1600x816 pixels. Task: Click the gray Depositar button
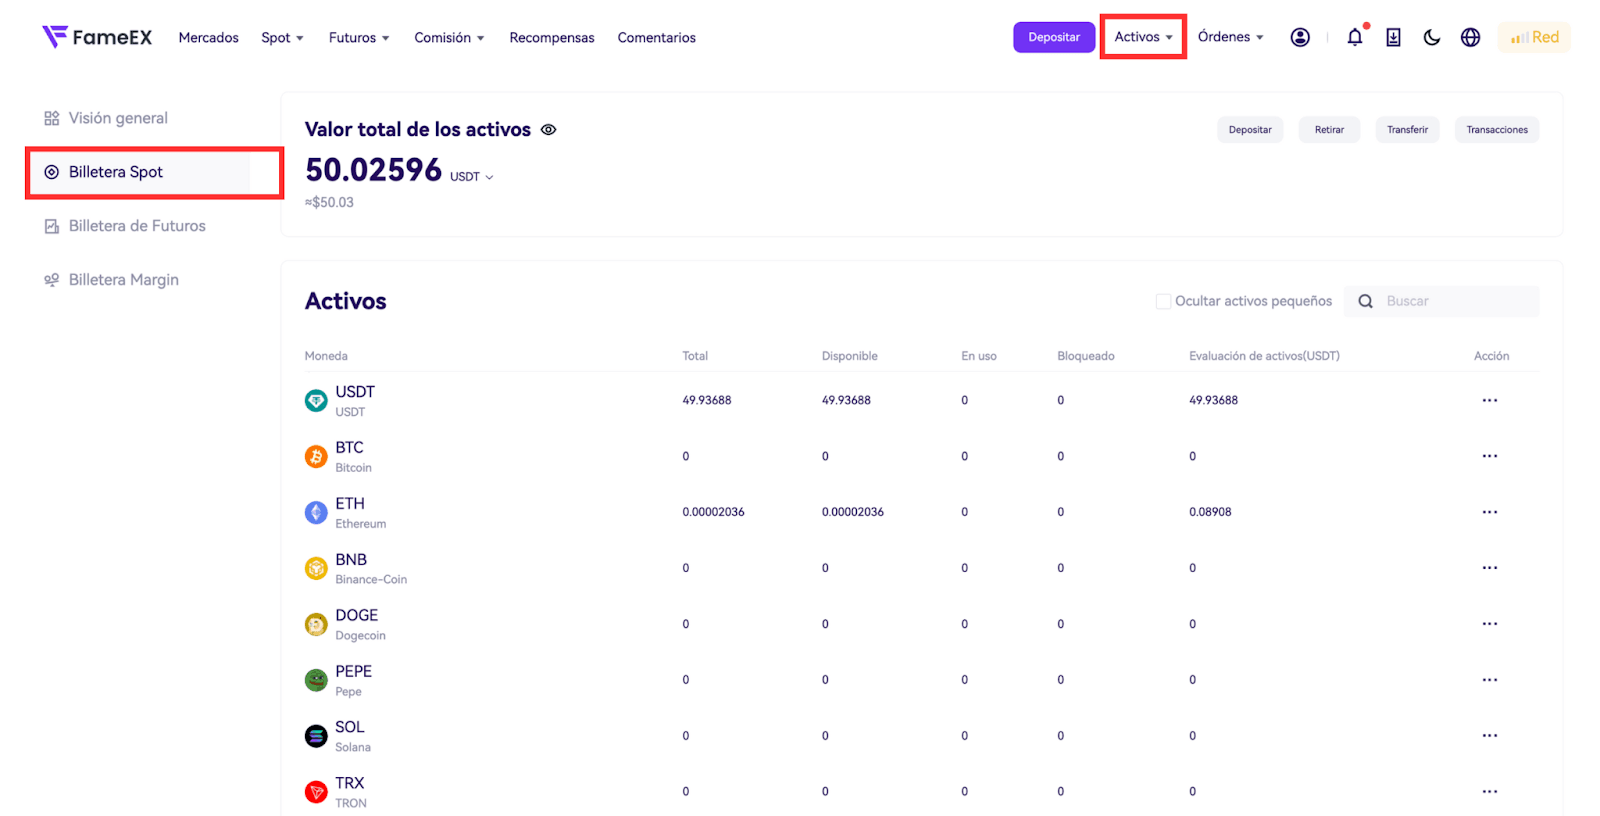[x=1250, y=130]
